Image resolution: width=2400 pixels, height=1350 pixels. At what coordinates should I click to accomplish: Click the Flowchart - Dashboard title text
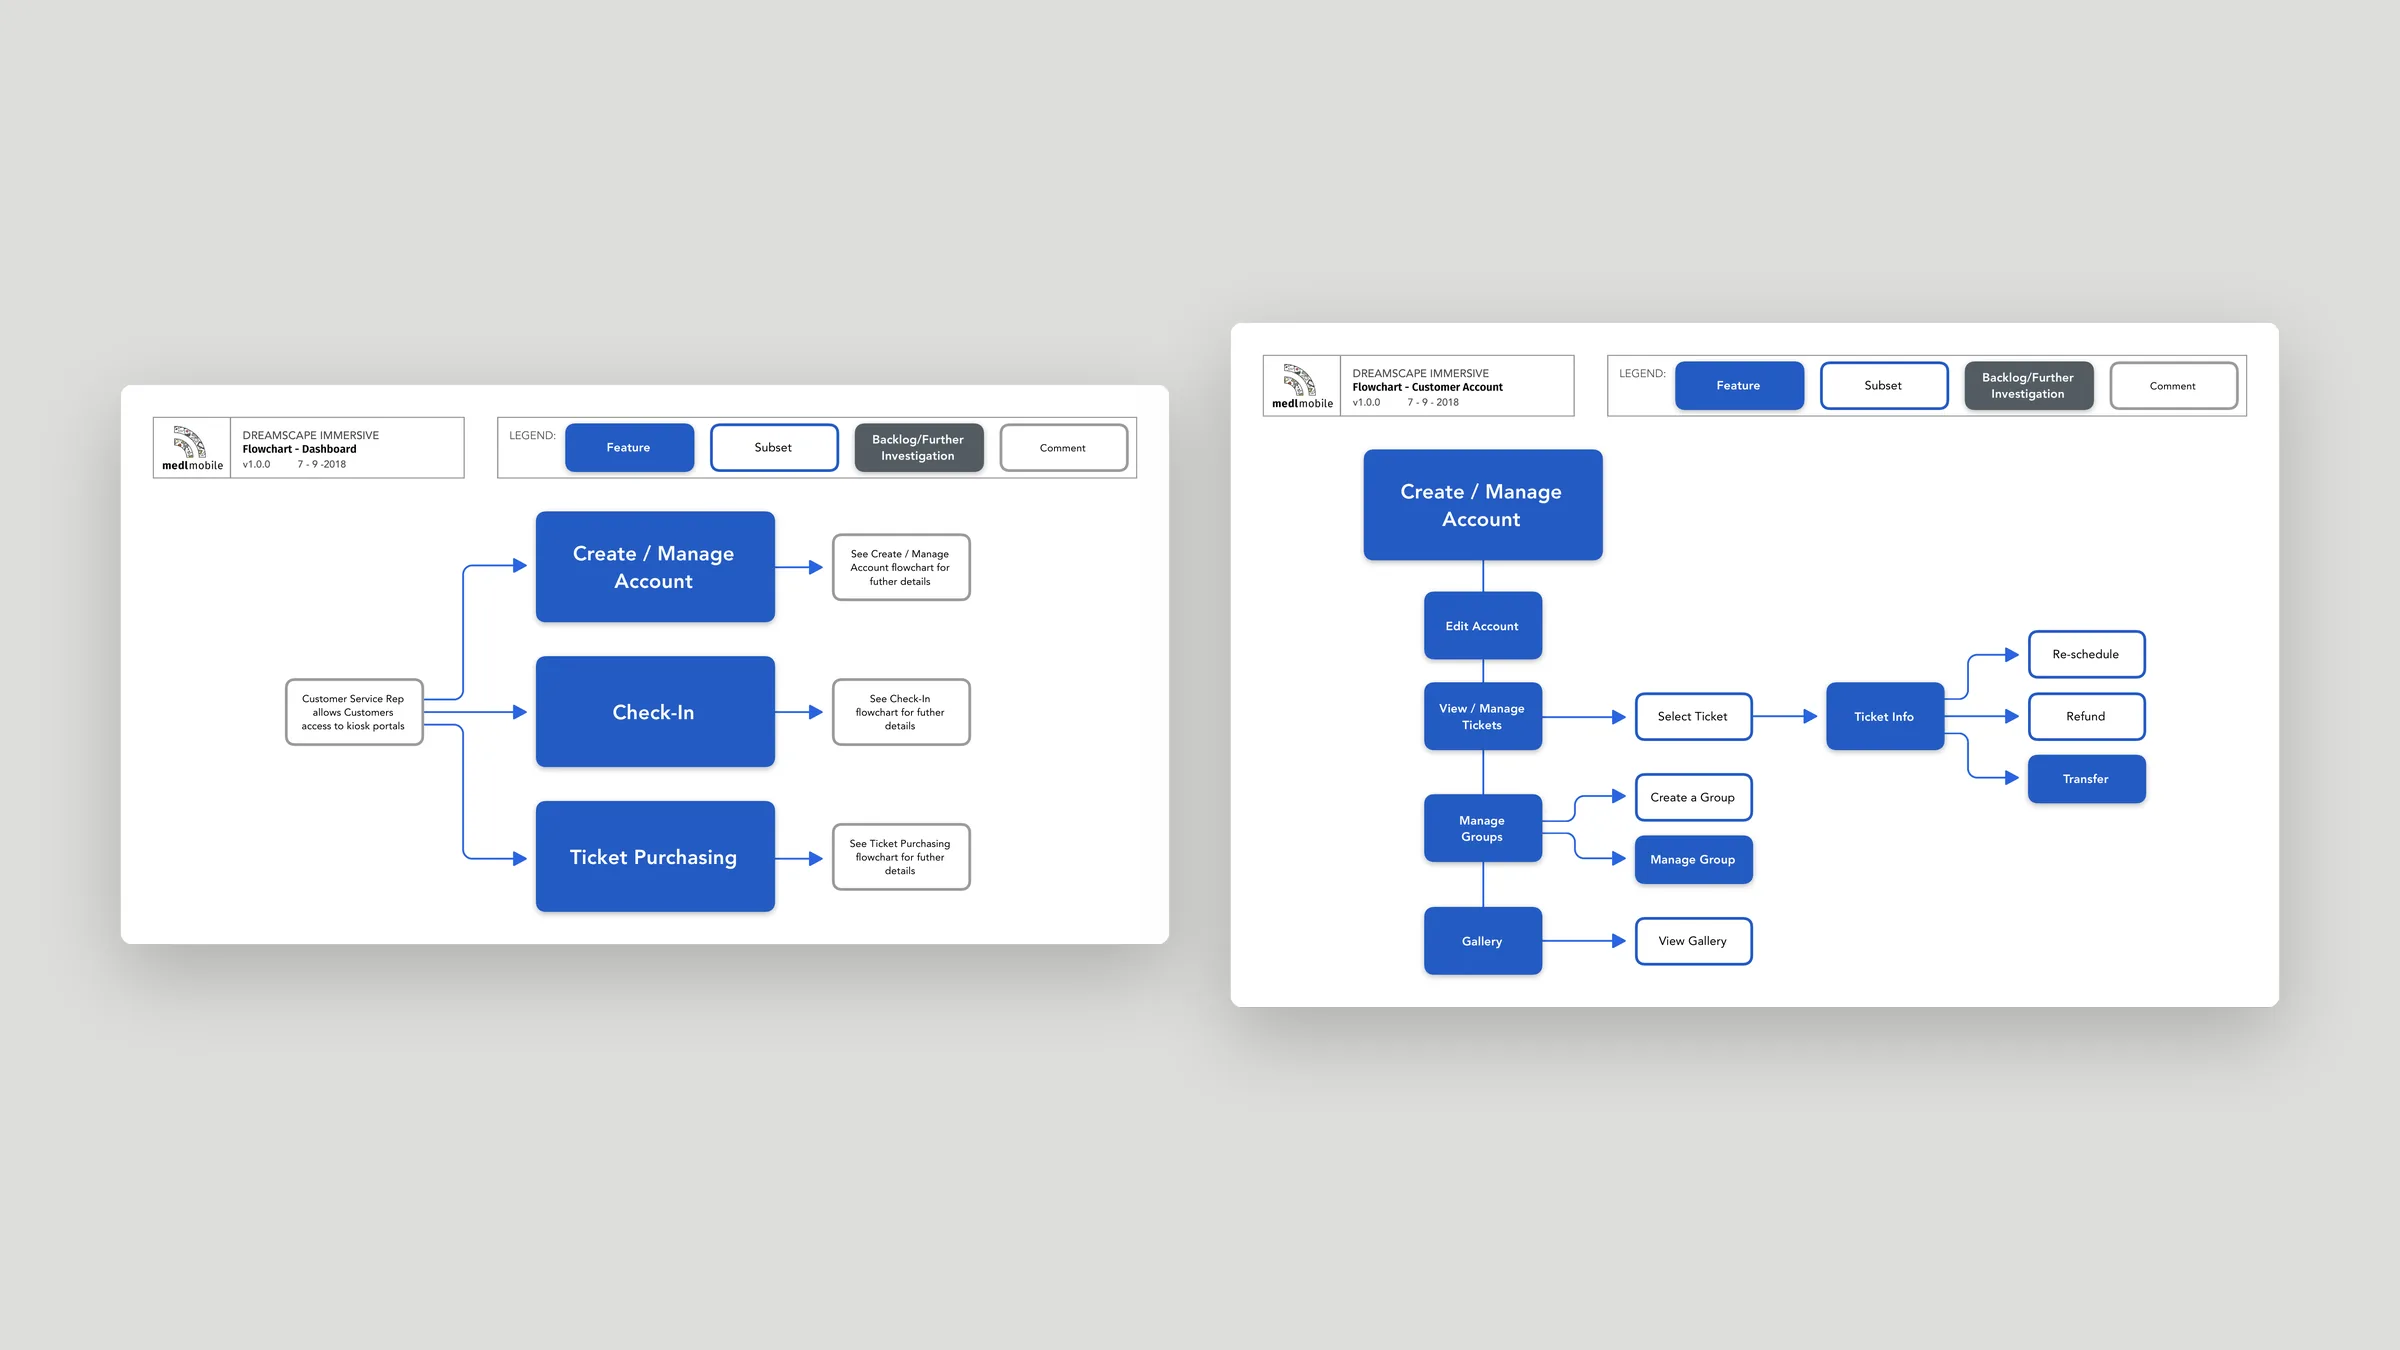(299, 449)
